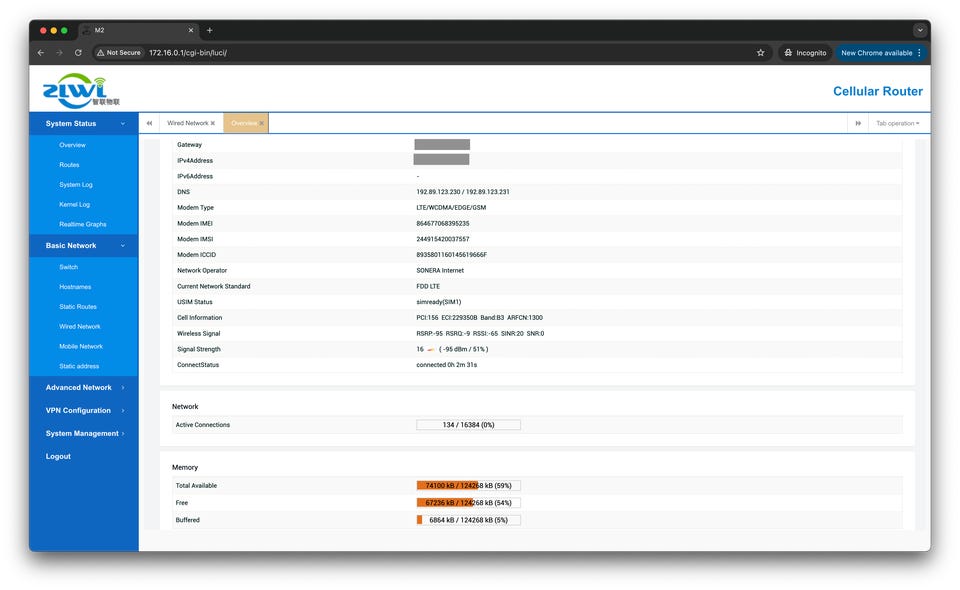Expand the Advanced Network section
The image size is (960, 590).
point(84,387)
